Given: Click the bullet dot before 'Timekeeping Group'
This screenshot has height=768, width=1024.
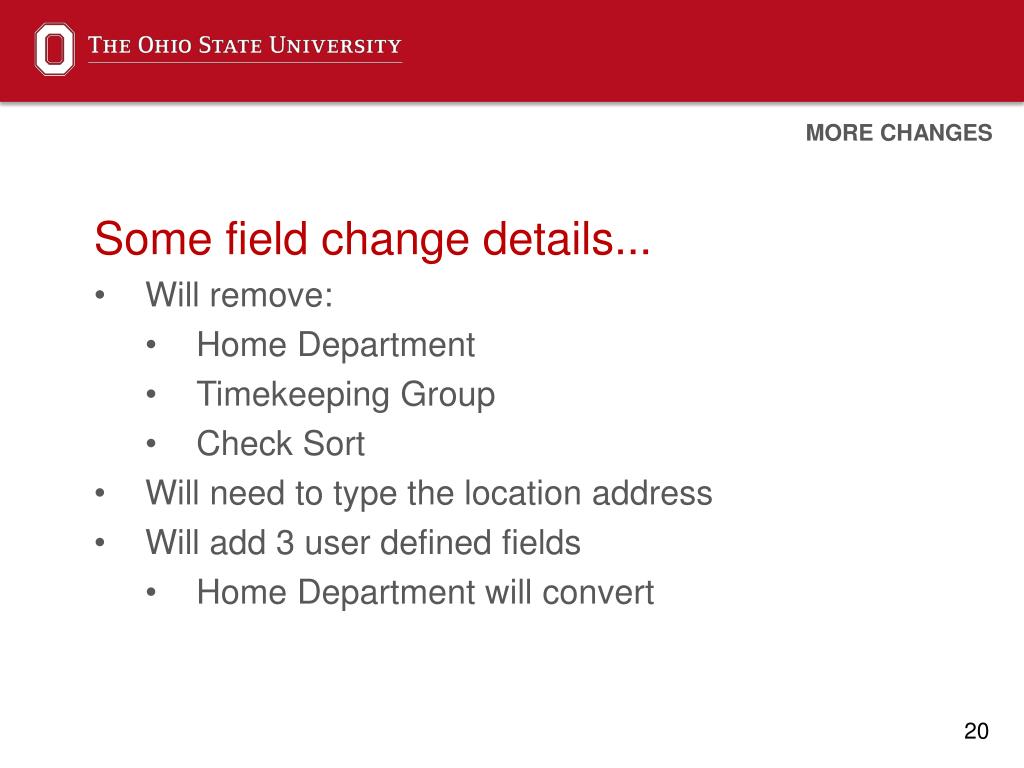Looking at the screenshot, I should pyautogui.click(x=151, y=394).
